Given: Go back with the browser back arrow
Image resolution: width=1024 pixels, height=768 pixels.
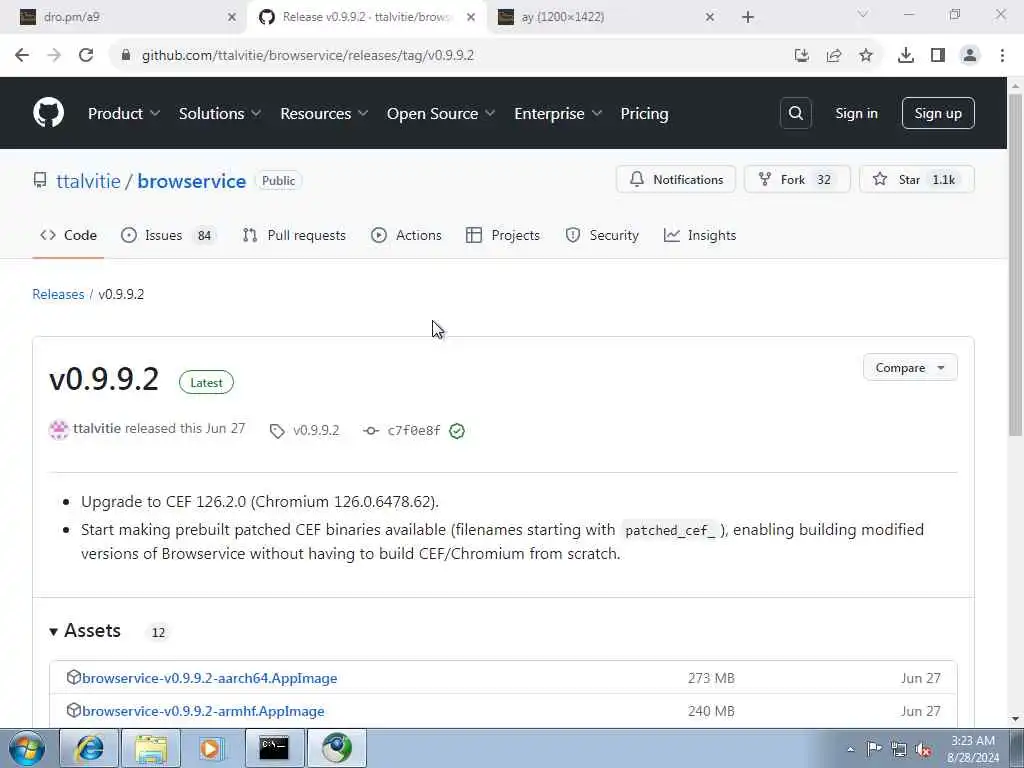Looking at the screenshot, I should (22, 55).
